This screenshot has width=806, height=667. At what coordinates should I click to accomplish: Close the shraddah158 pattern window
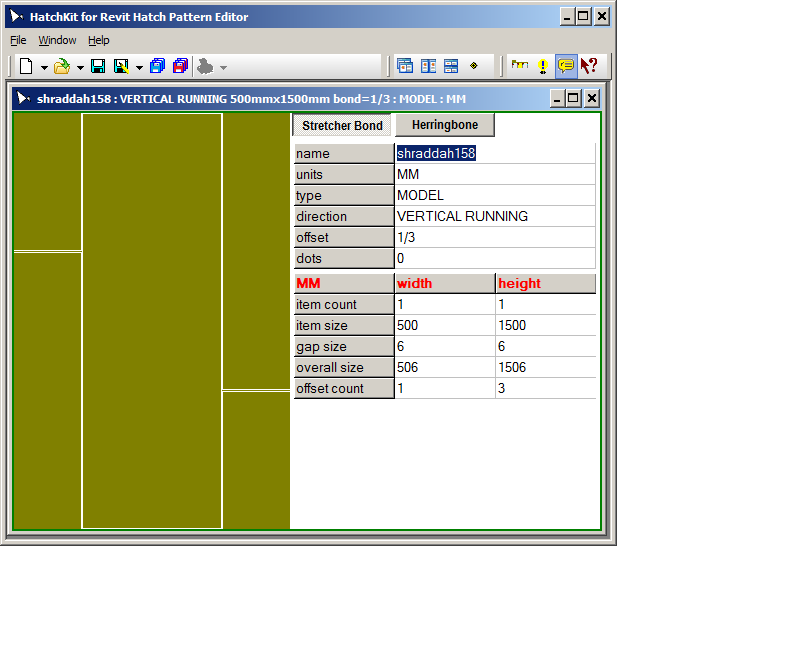pyautogui.click(x=592, y=98)
